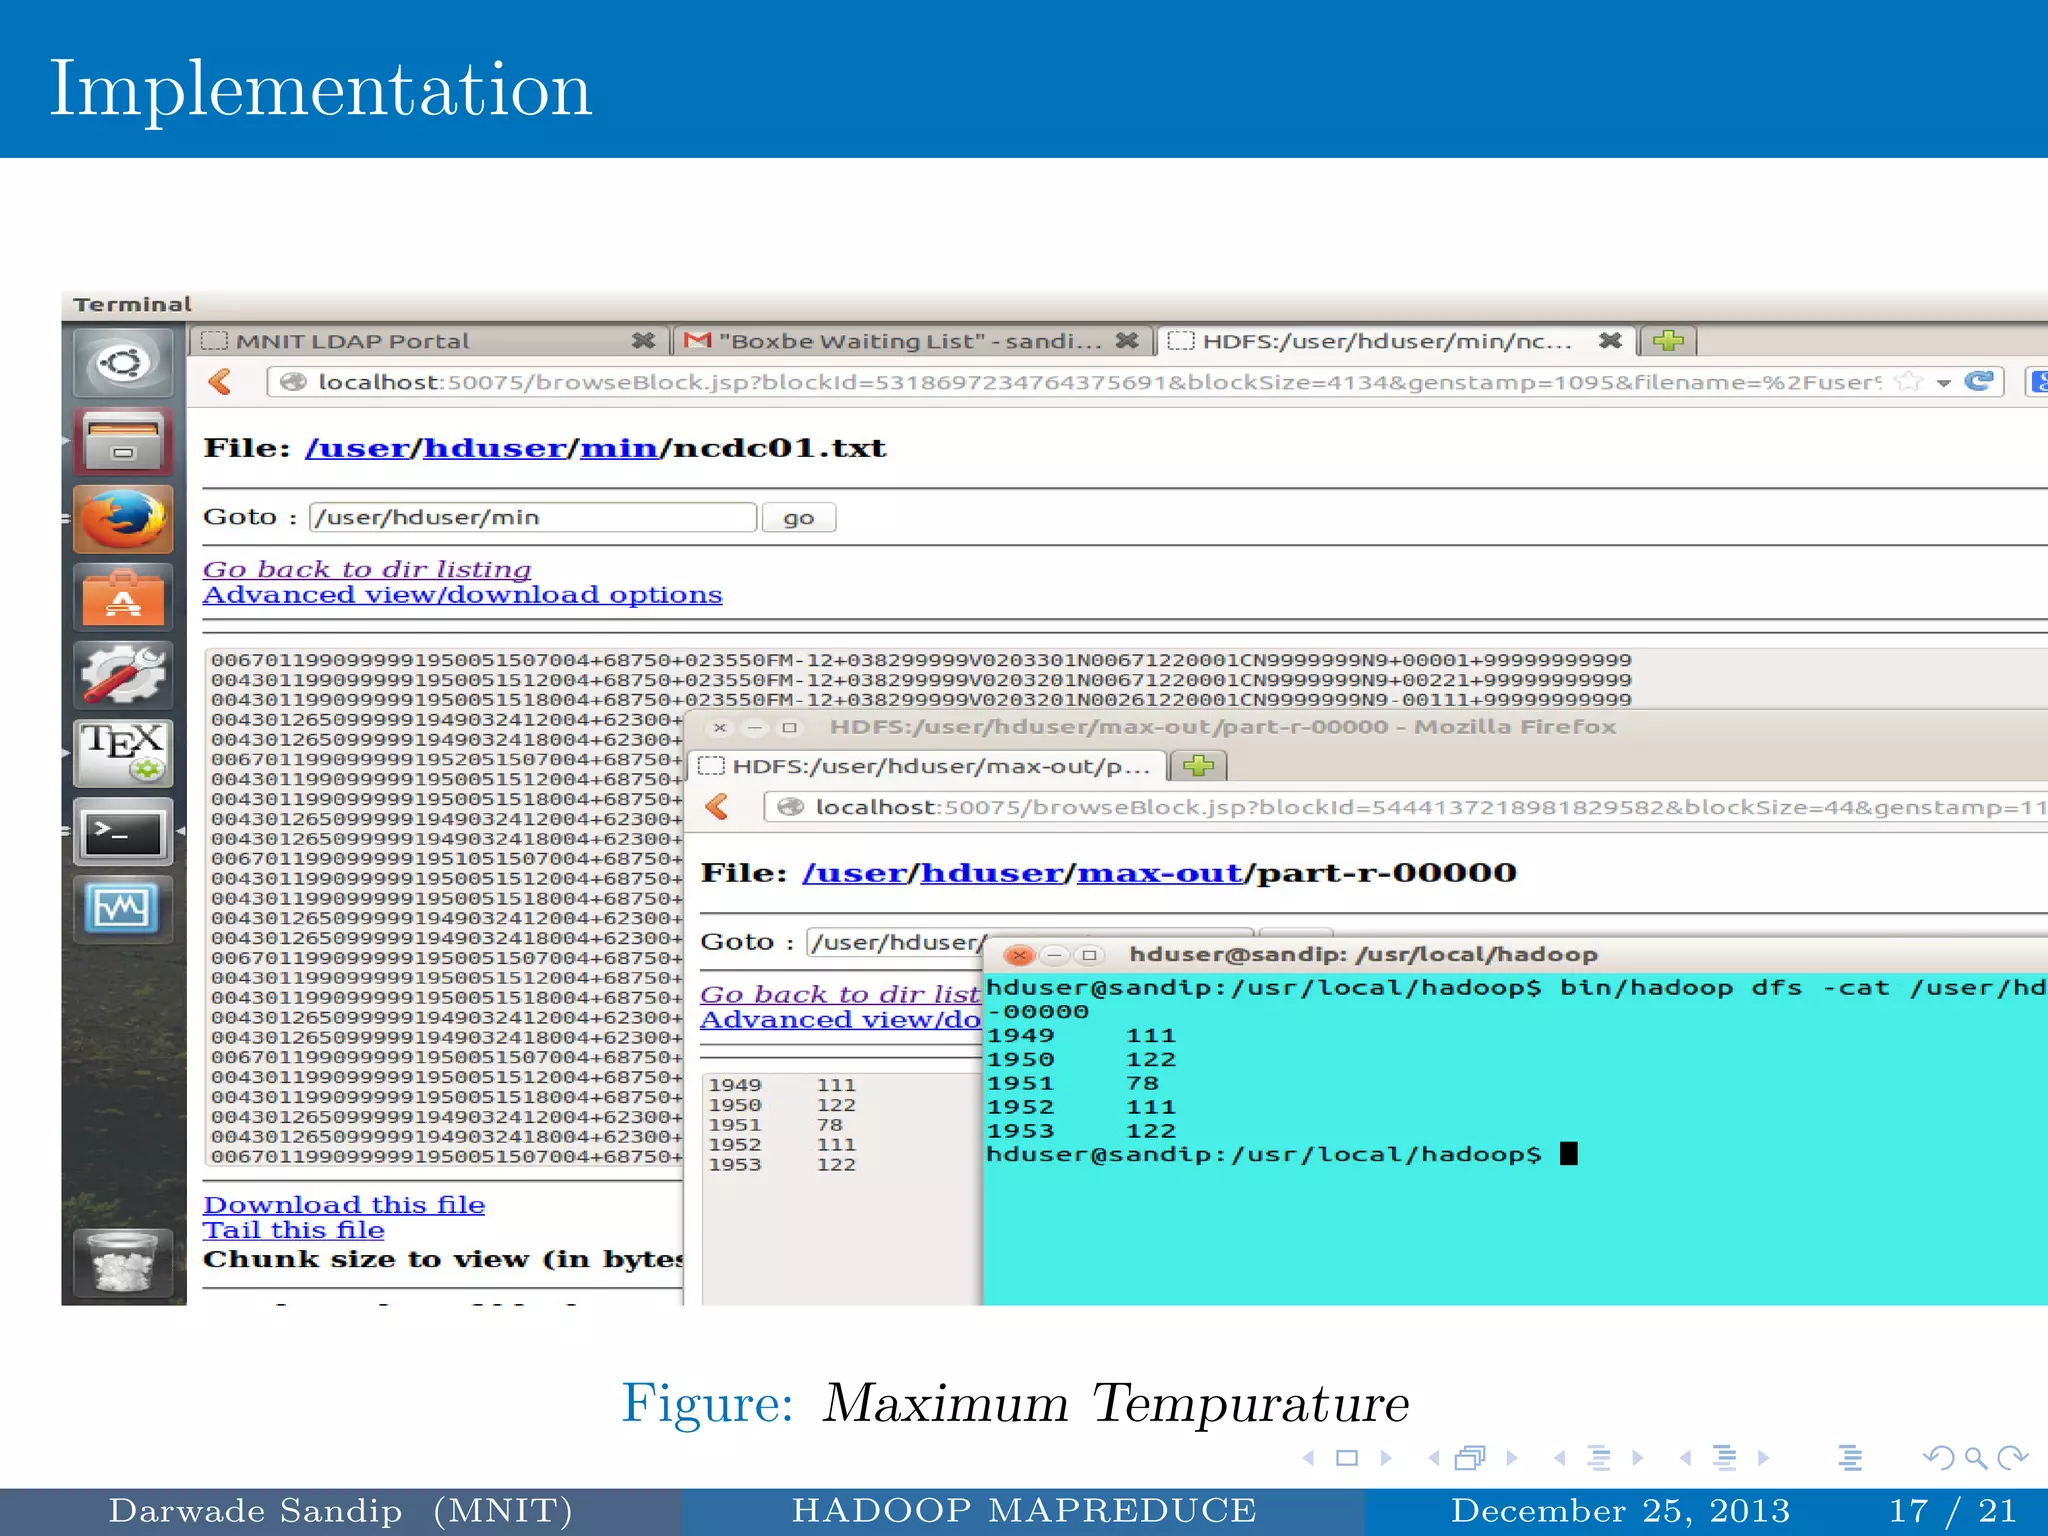The height and width of the screenshot is (1536, 2048).
Task: Minimize the hduser@sandip terminal window
Action: pyautogui.click(x=1054, y=955)
